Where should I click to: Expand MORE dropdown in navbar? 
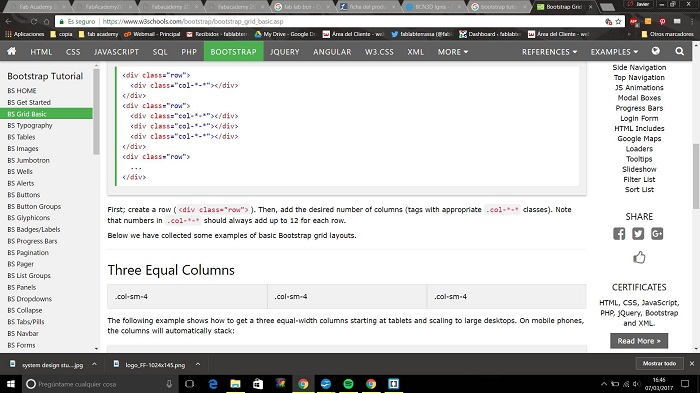pyautogui.click(x=453, y=52)
